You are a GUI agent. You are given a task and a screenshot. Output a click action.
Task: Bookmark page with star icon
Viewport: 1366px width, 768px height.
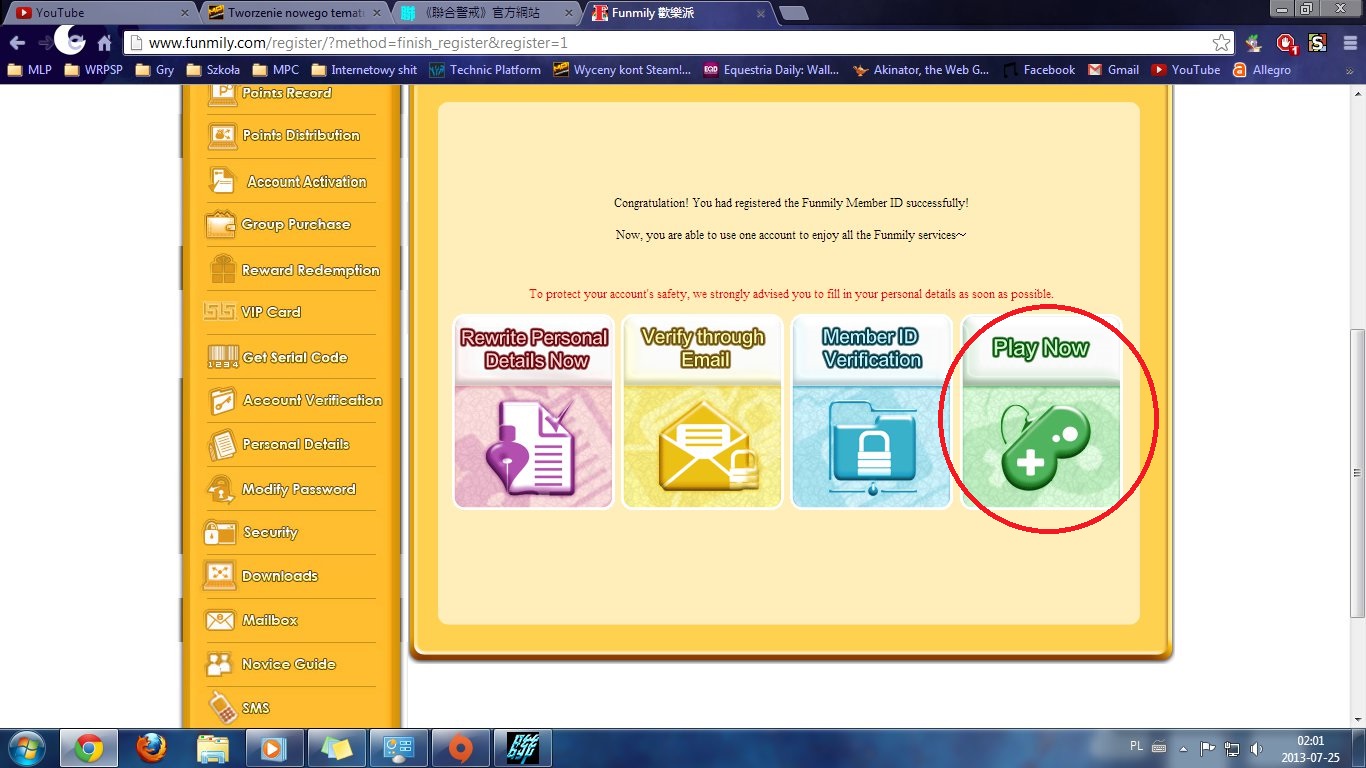[x=1221, y=43]
